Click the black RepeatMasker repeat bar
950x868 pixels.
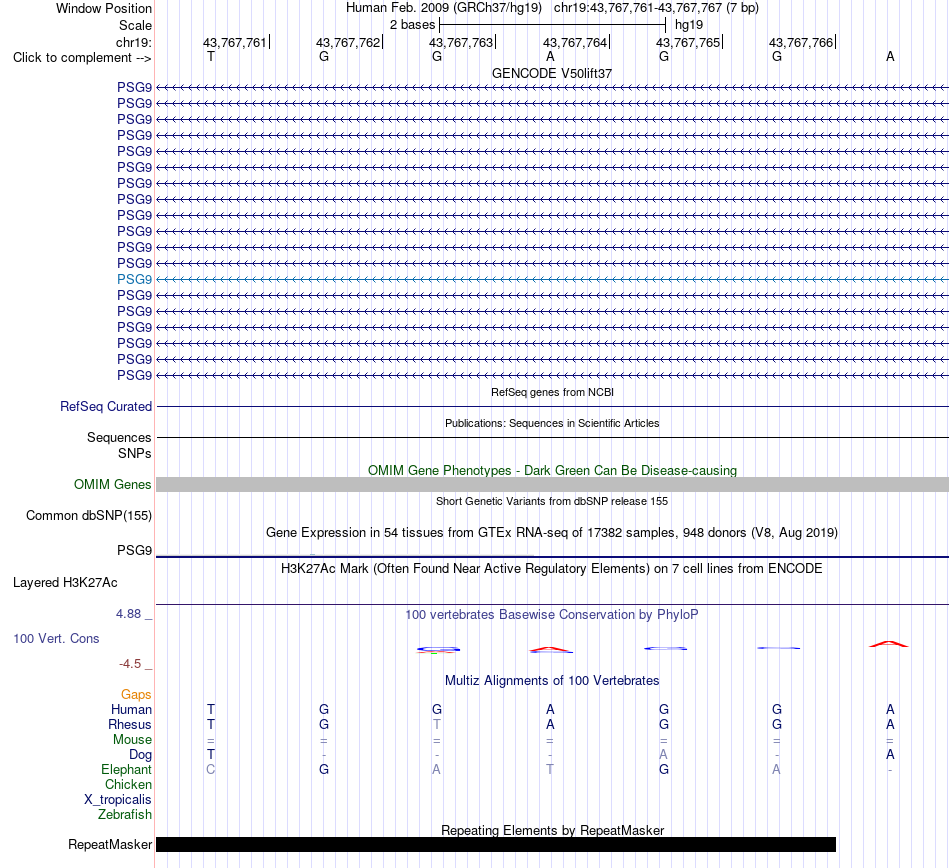click(496, 844)
